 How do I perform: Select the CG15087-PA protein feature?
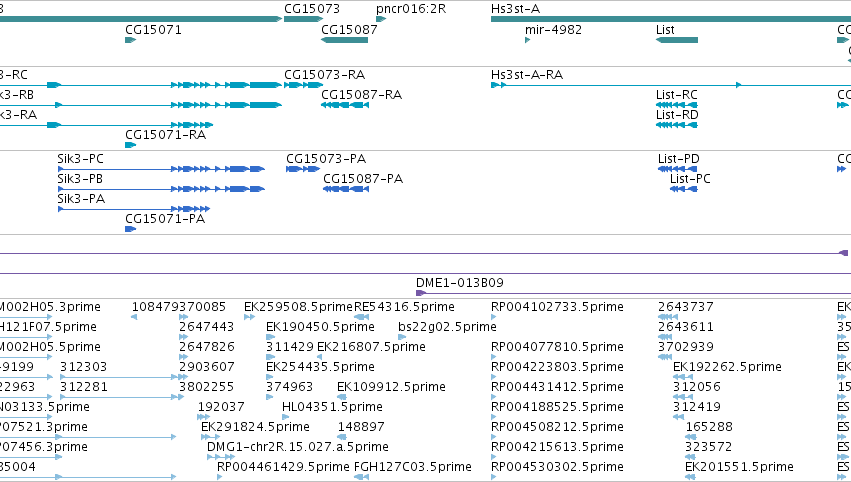pos(346,189)
